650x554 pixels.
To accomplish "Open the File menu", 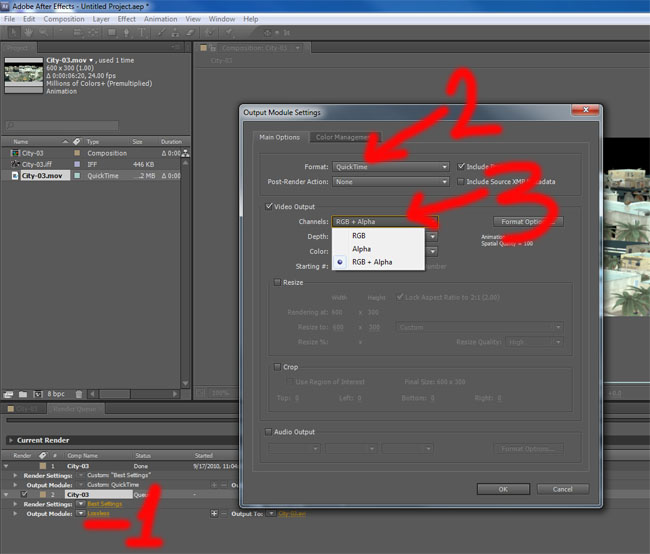I will point(9,19).
